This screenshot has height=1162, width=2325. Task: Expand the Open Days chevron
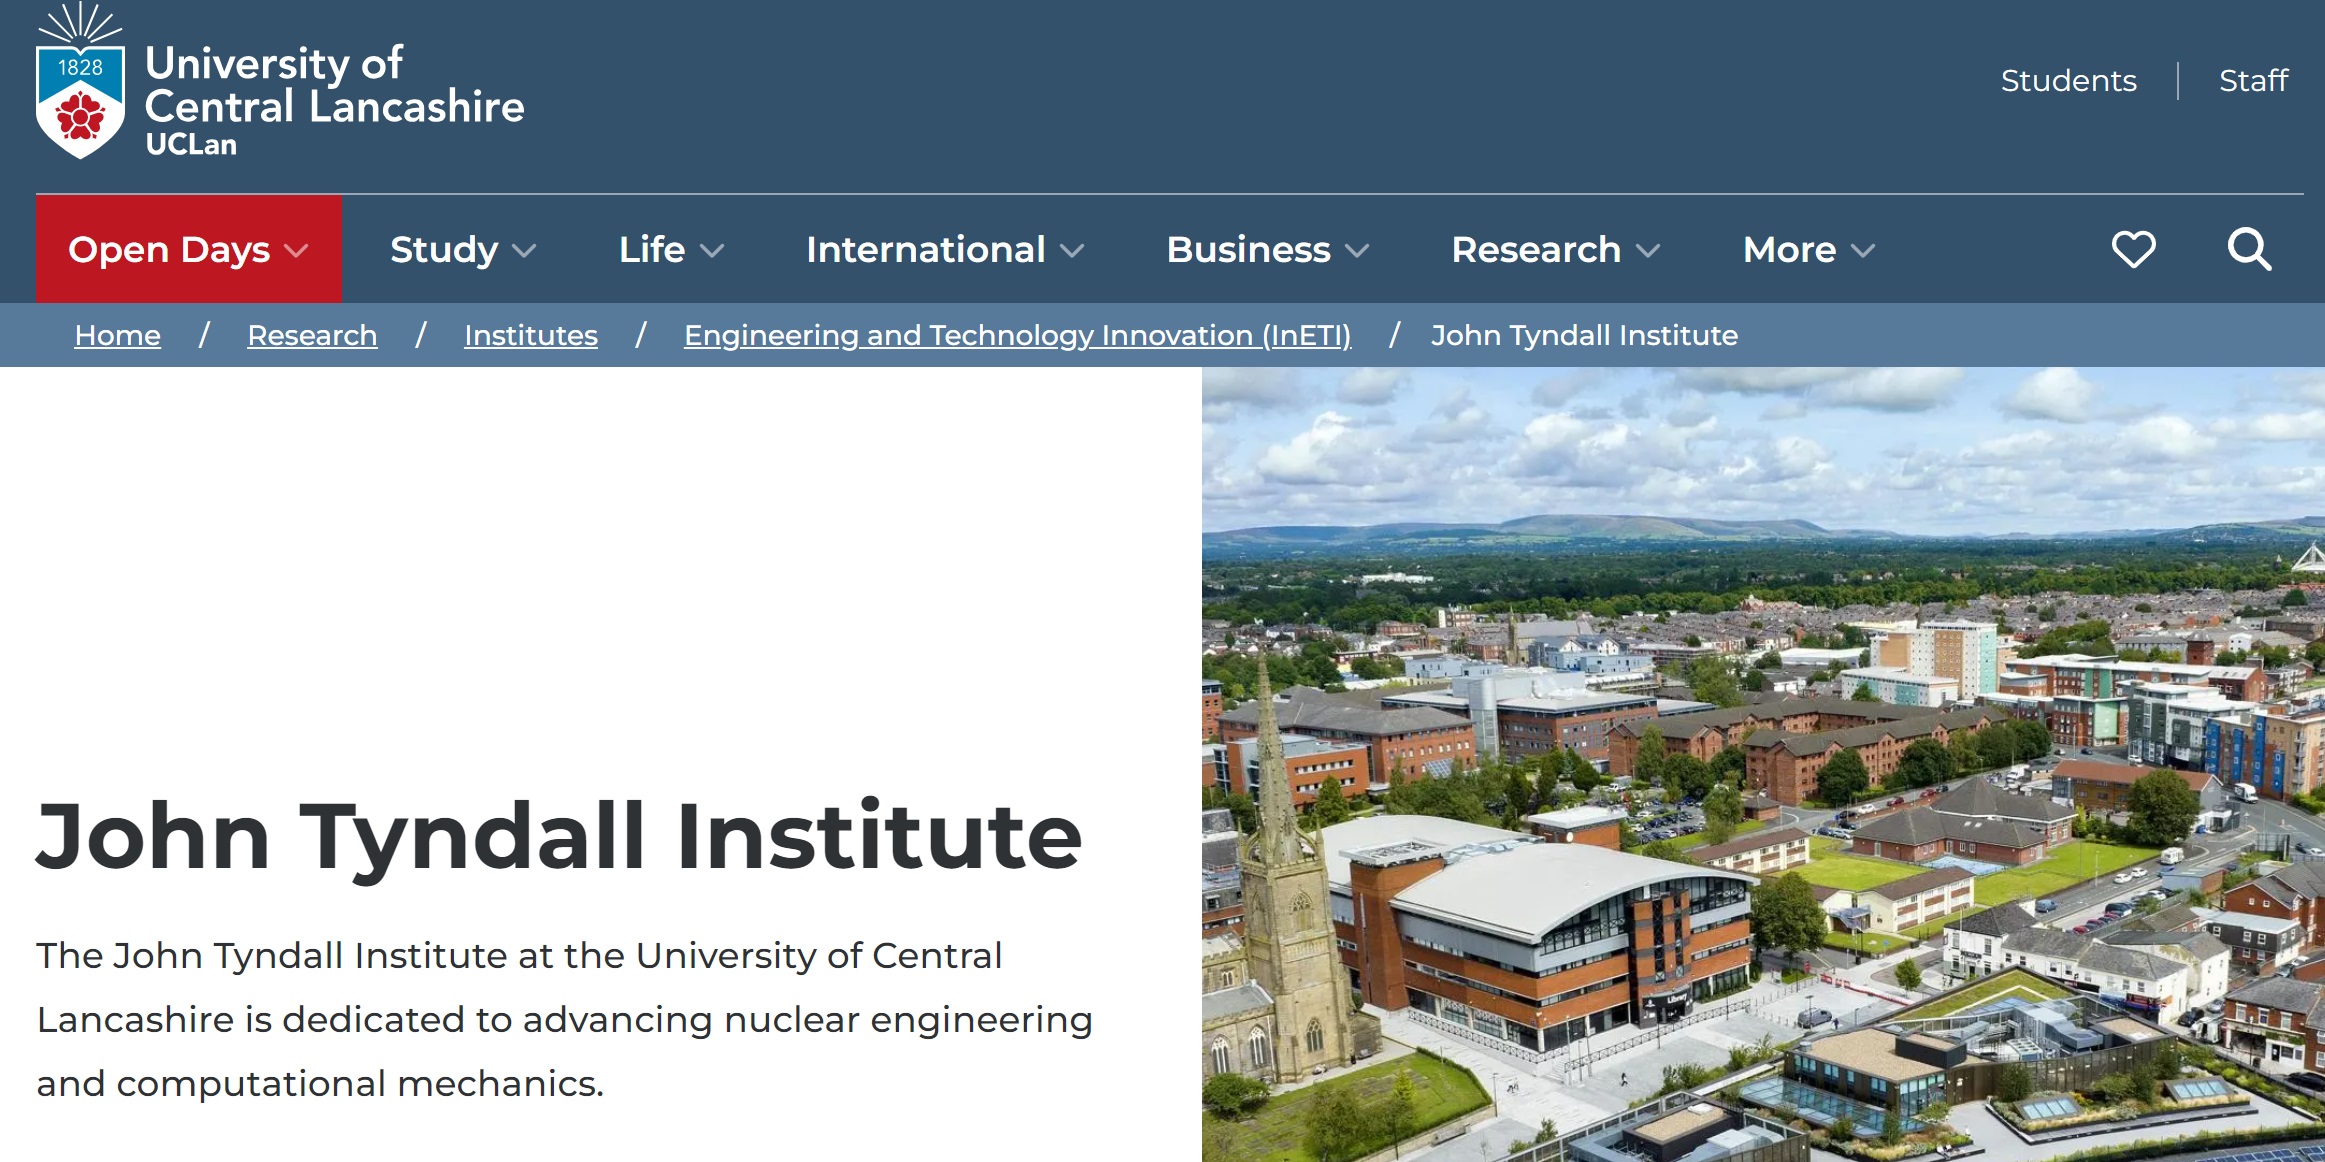(x=297, y=251)
